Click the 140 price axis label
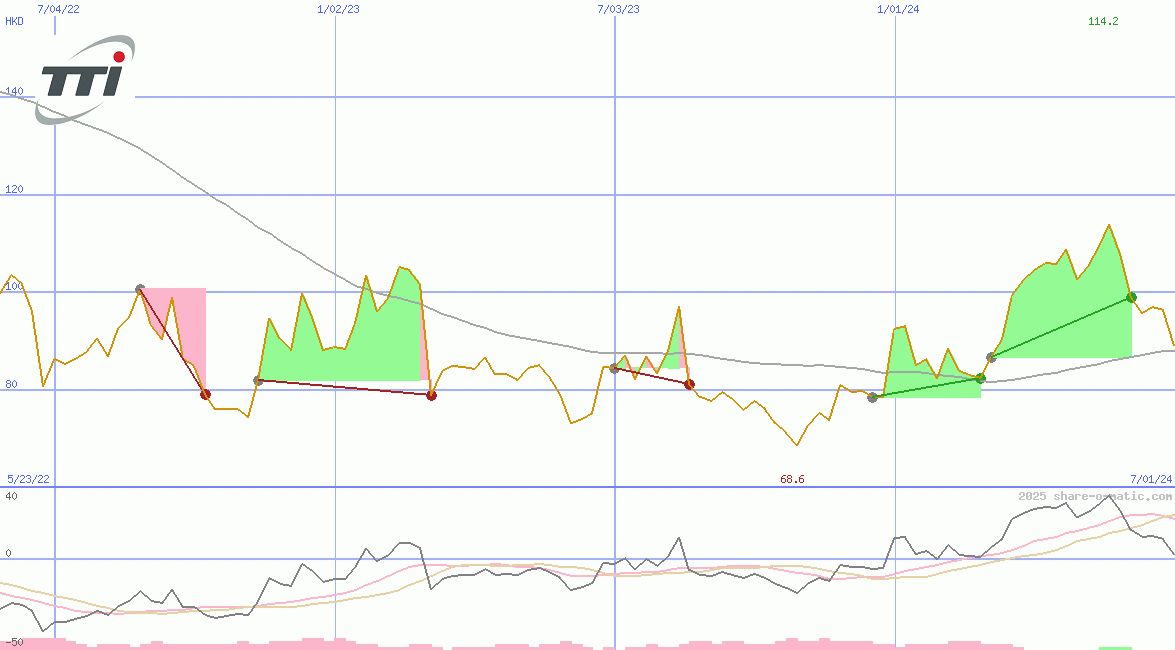 14,91
